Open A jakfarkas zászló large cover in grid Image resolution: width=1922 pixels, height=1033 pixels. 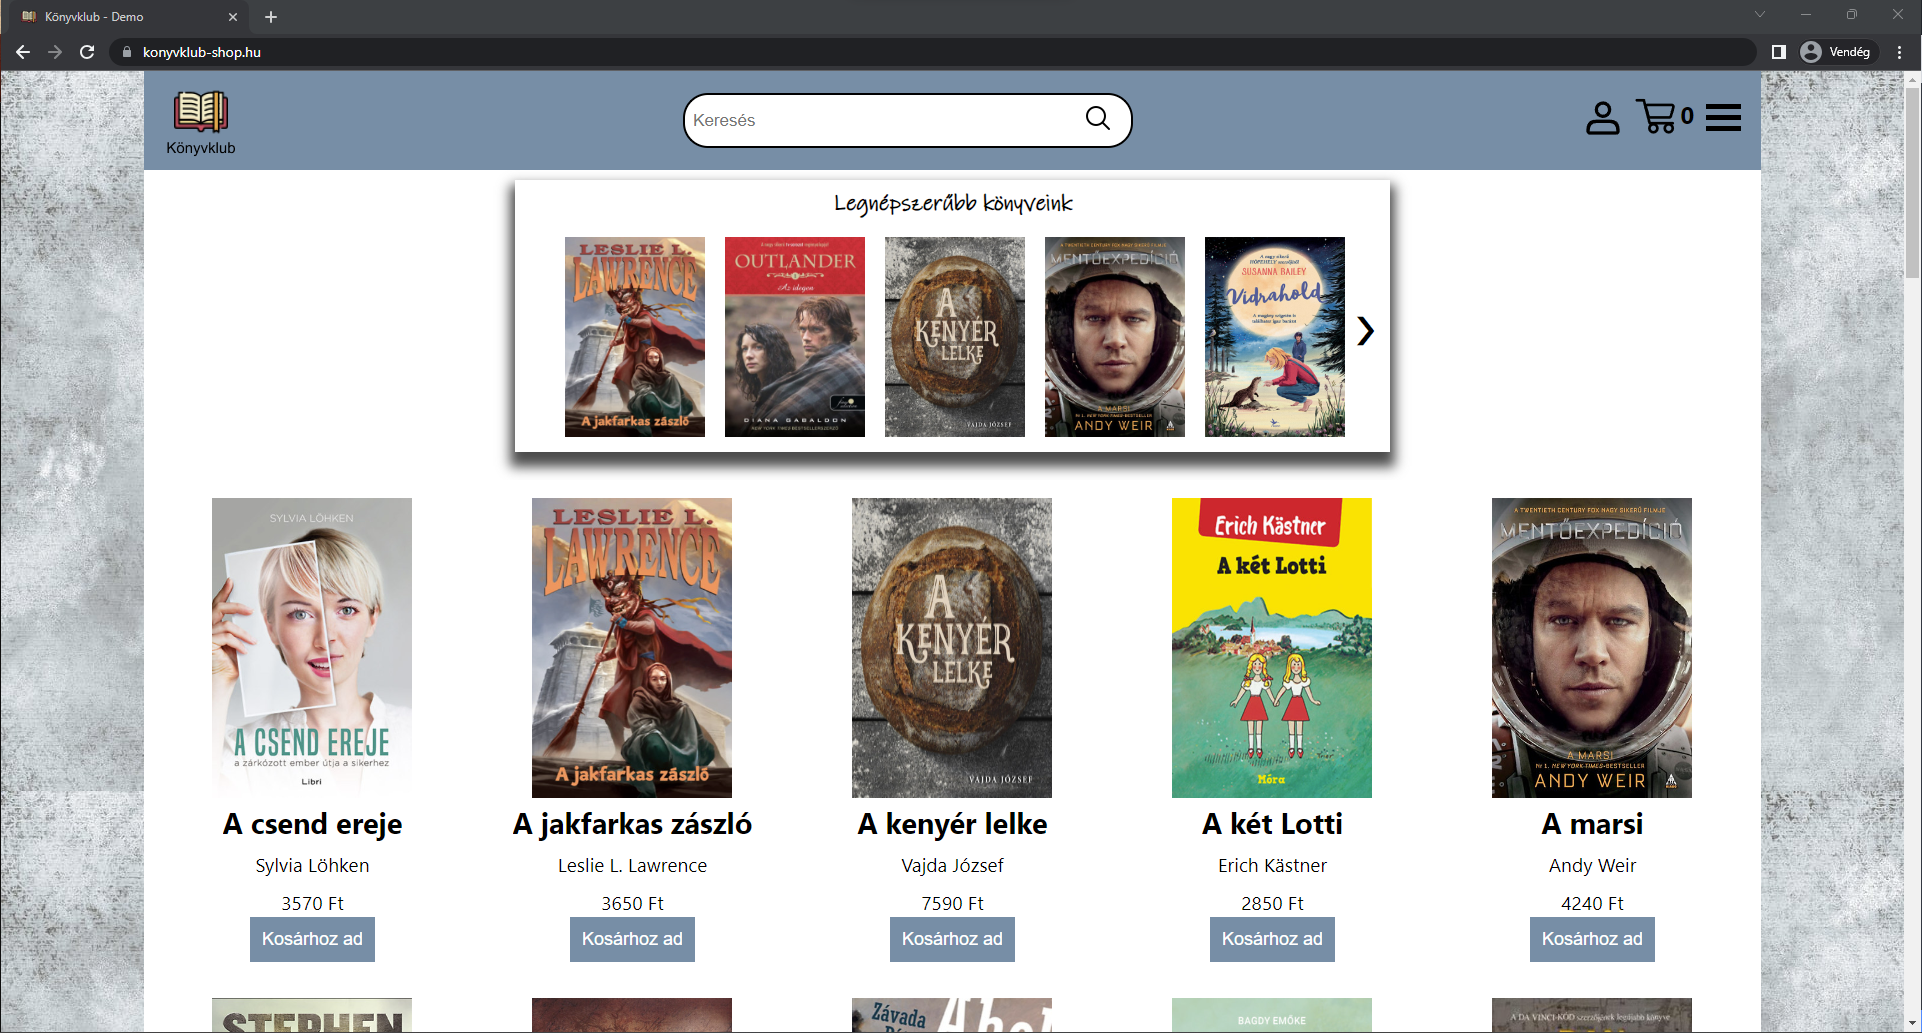point(632,648)
